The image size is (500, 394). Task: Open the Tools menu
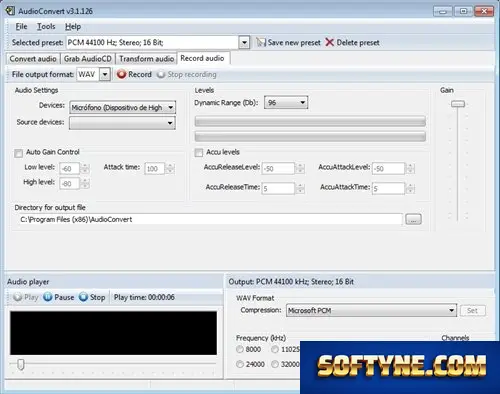click(46, 26)
